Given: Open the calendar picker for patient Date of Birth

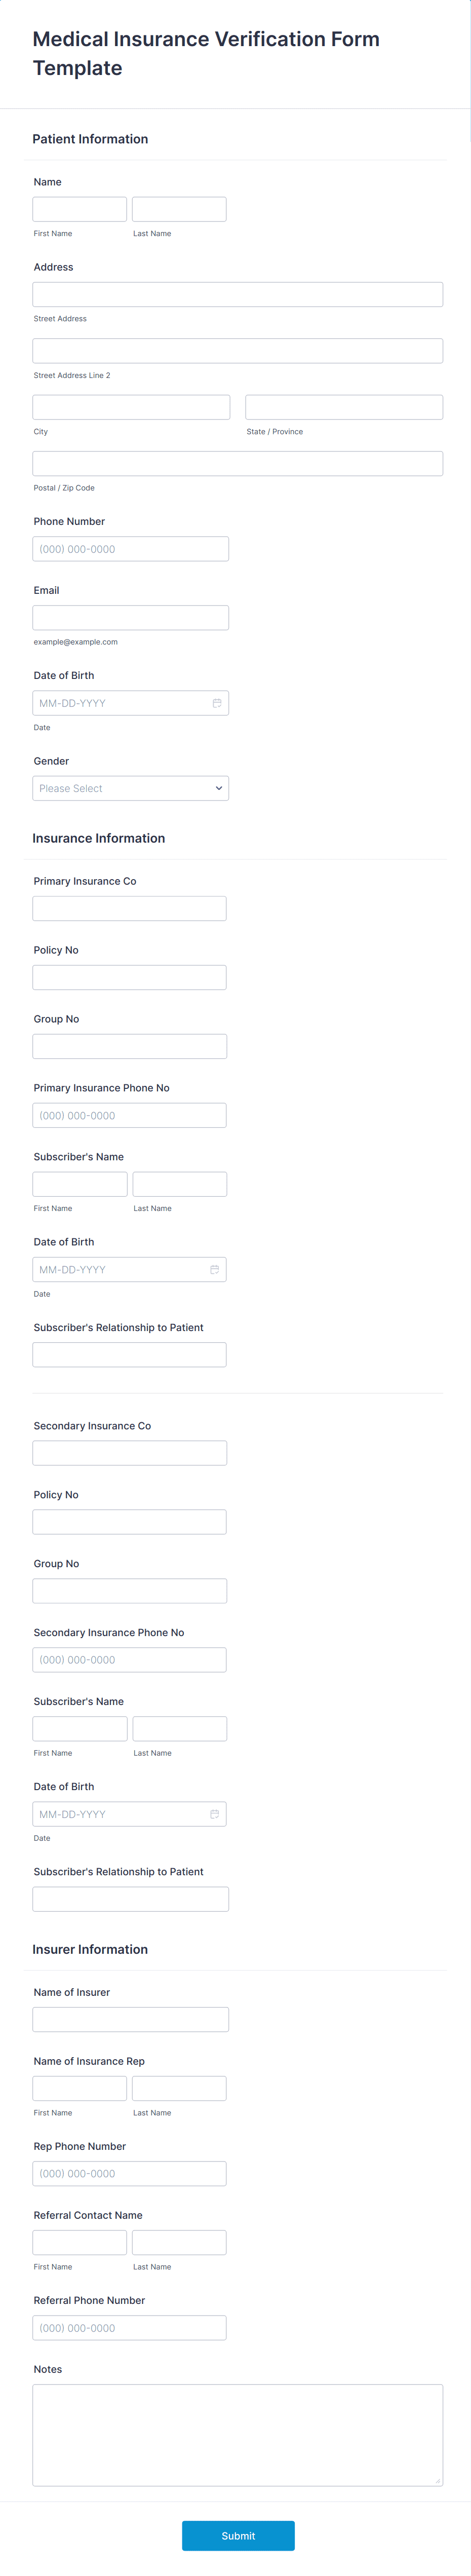Looking at the screenshot, I should [217, 703].
